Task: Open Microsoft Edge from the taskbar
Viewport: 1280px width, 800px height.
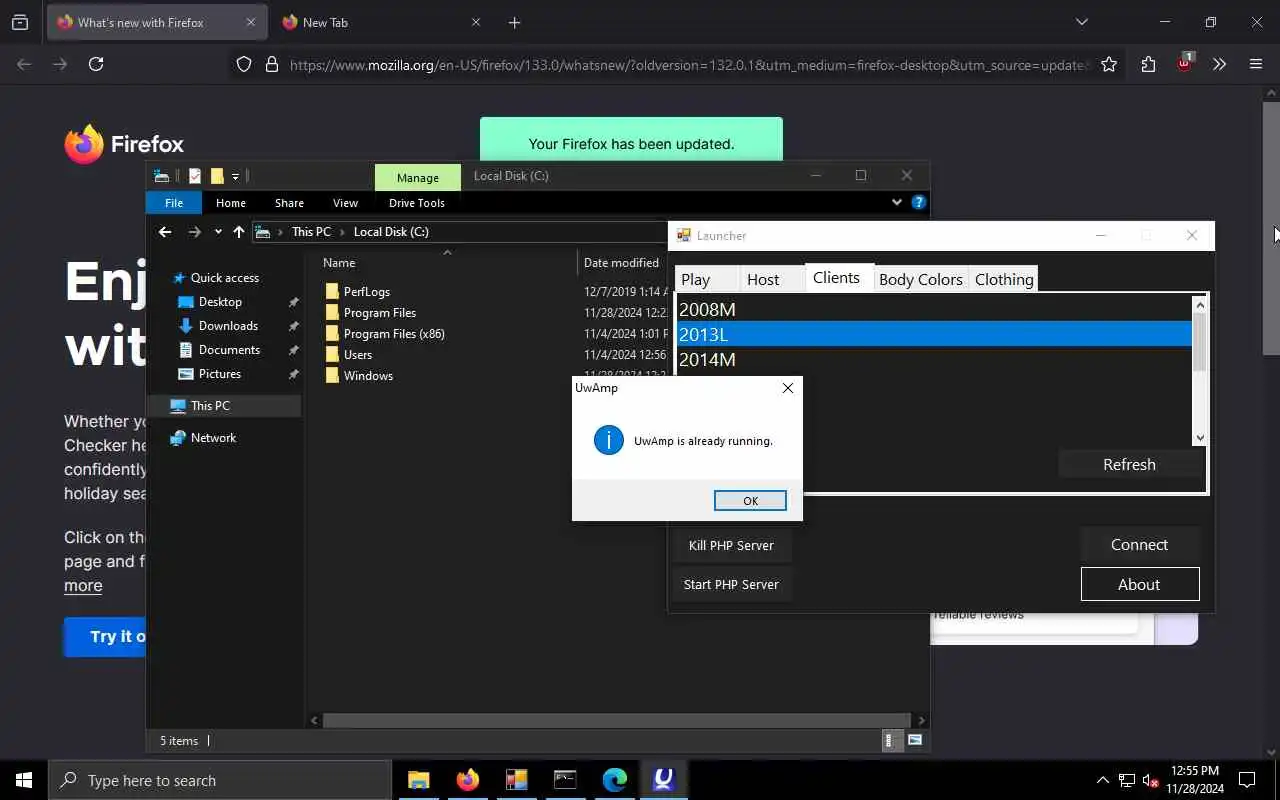Action: [614, 780]
